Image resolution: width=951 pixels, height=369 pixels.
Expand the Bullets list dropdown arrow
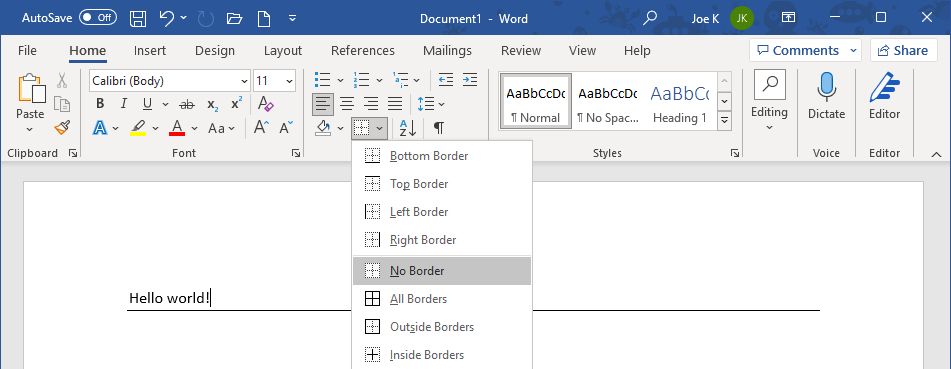click(340, 80)
